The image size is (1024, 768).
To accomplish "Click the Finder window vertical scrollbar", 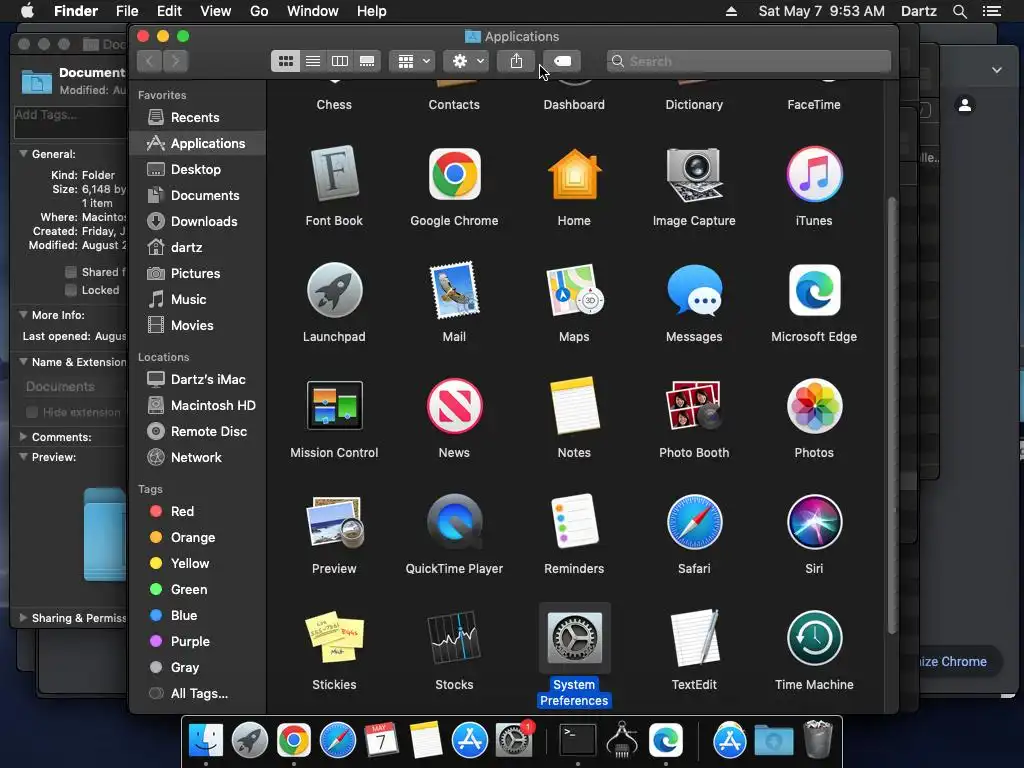I will point(891,415).
